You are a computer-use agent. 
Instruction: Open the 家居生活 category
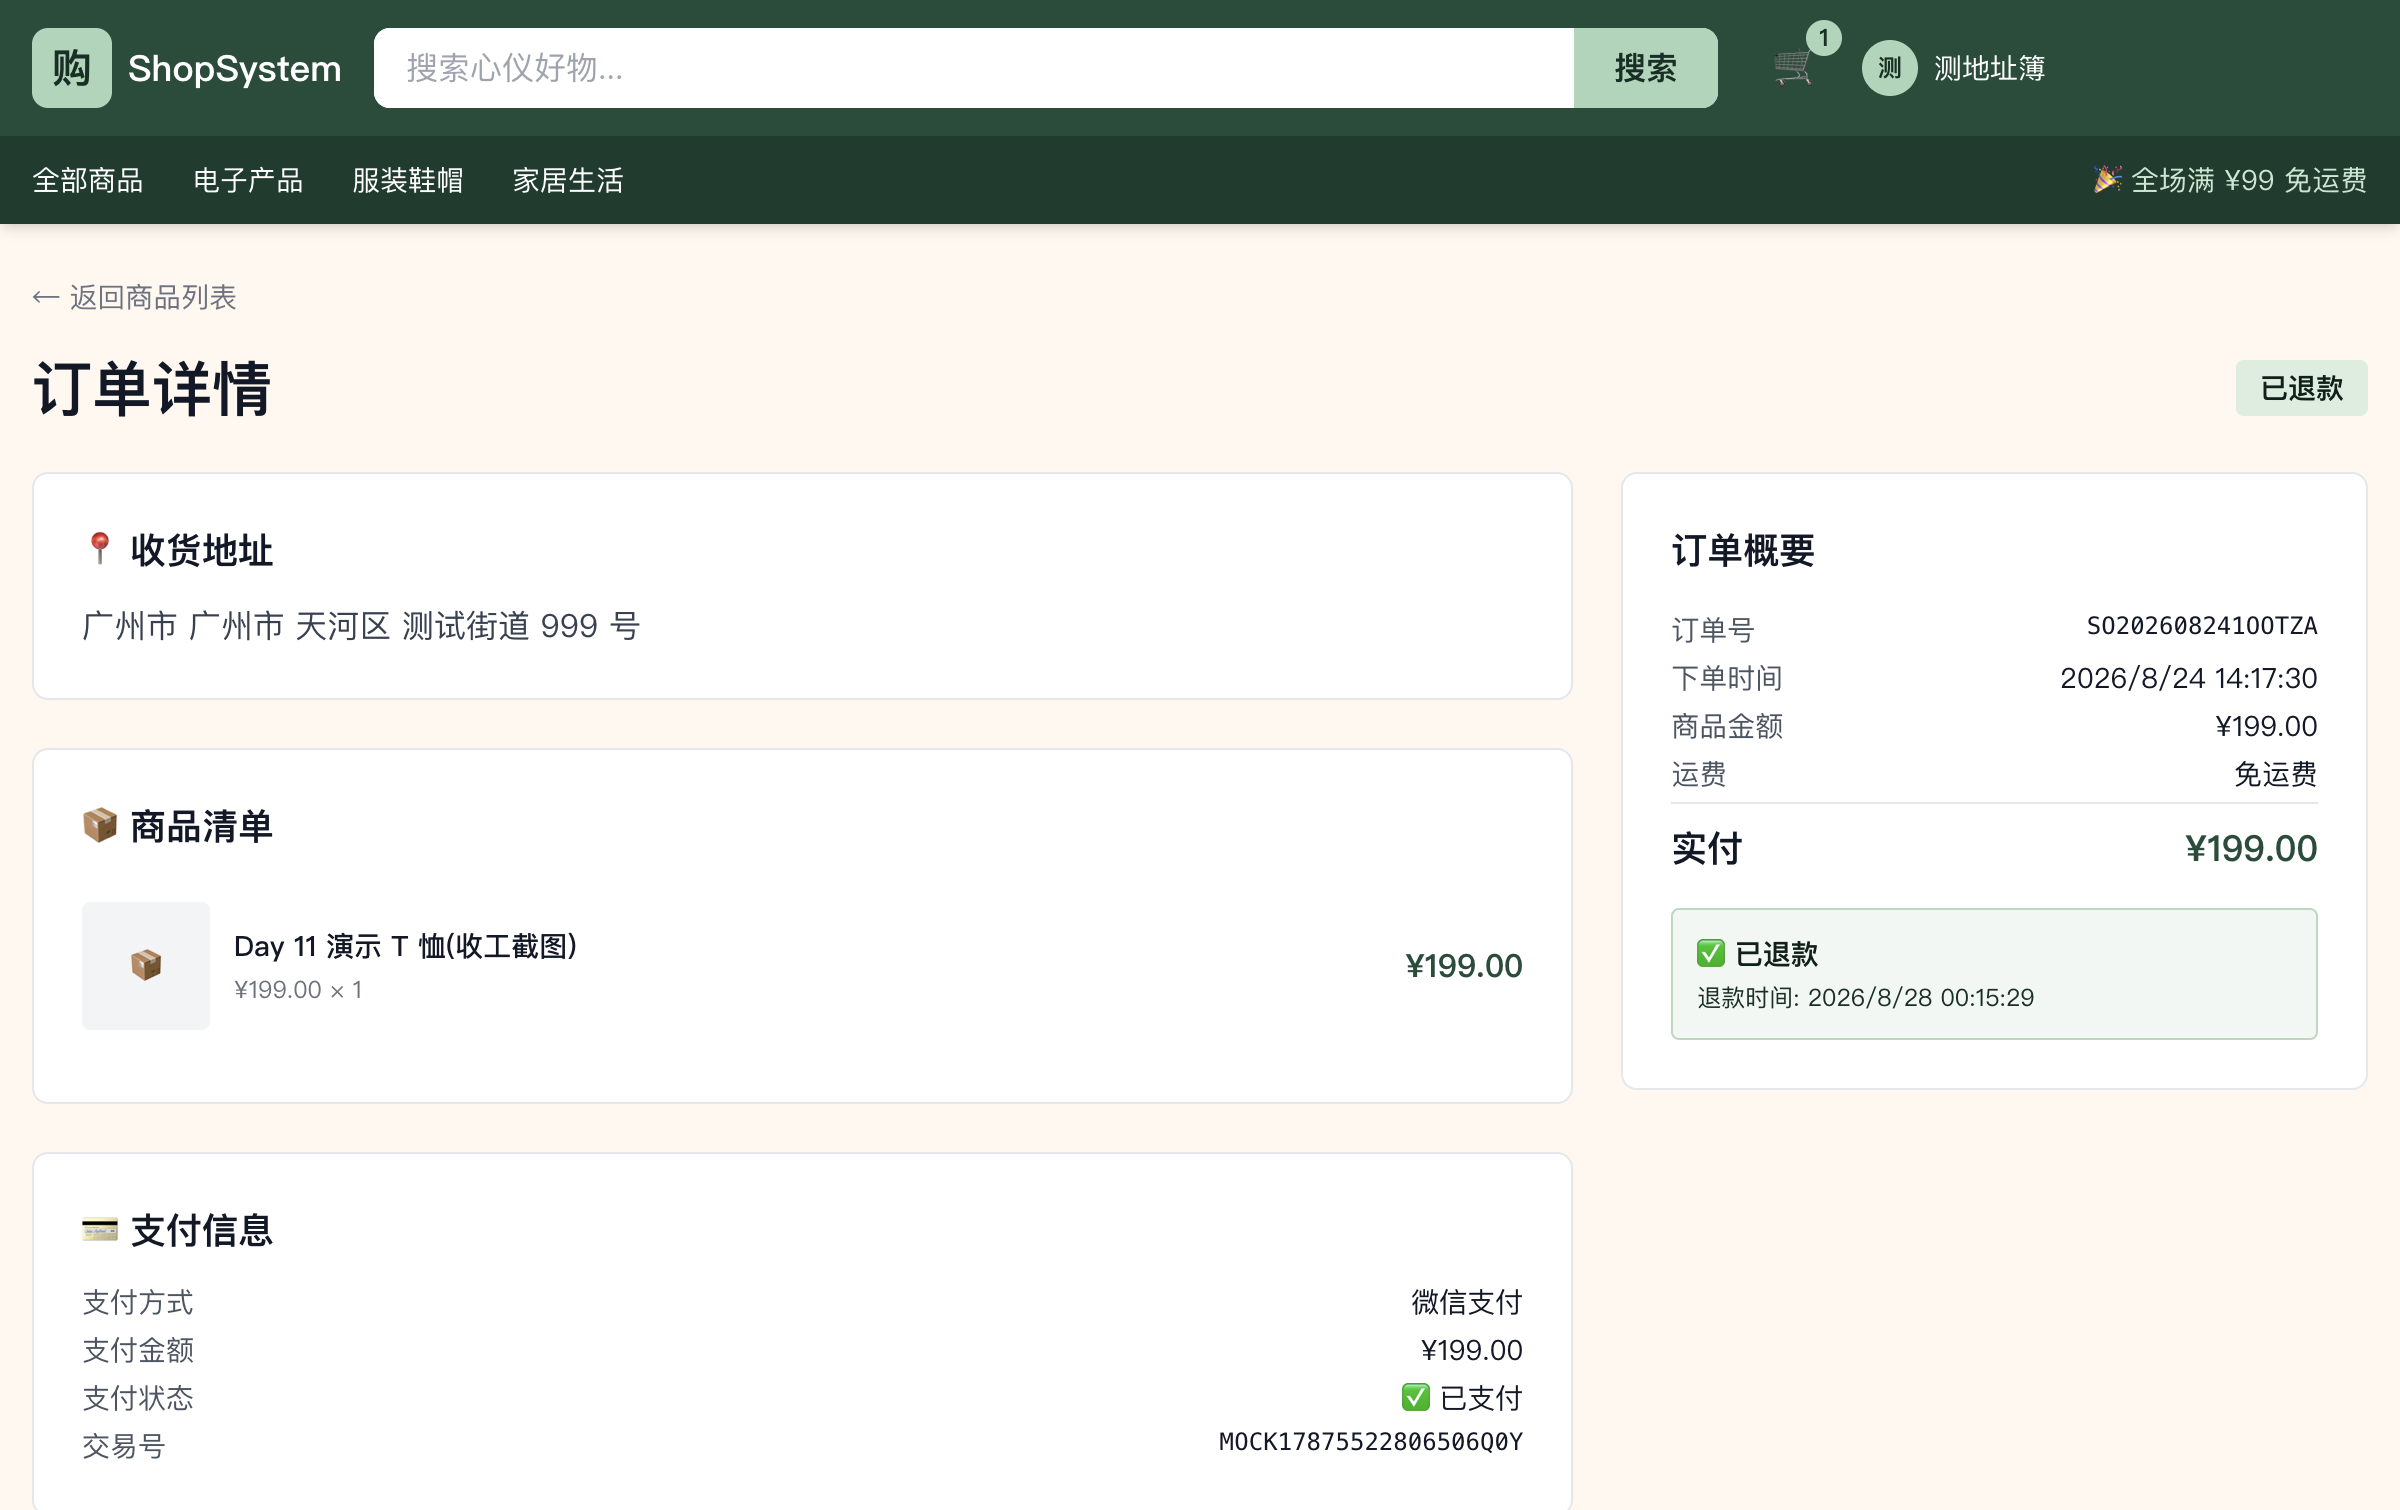tap(568, 180)
